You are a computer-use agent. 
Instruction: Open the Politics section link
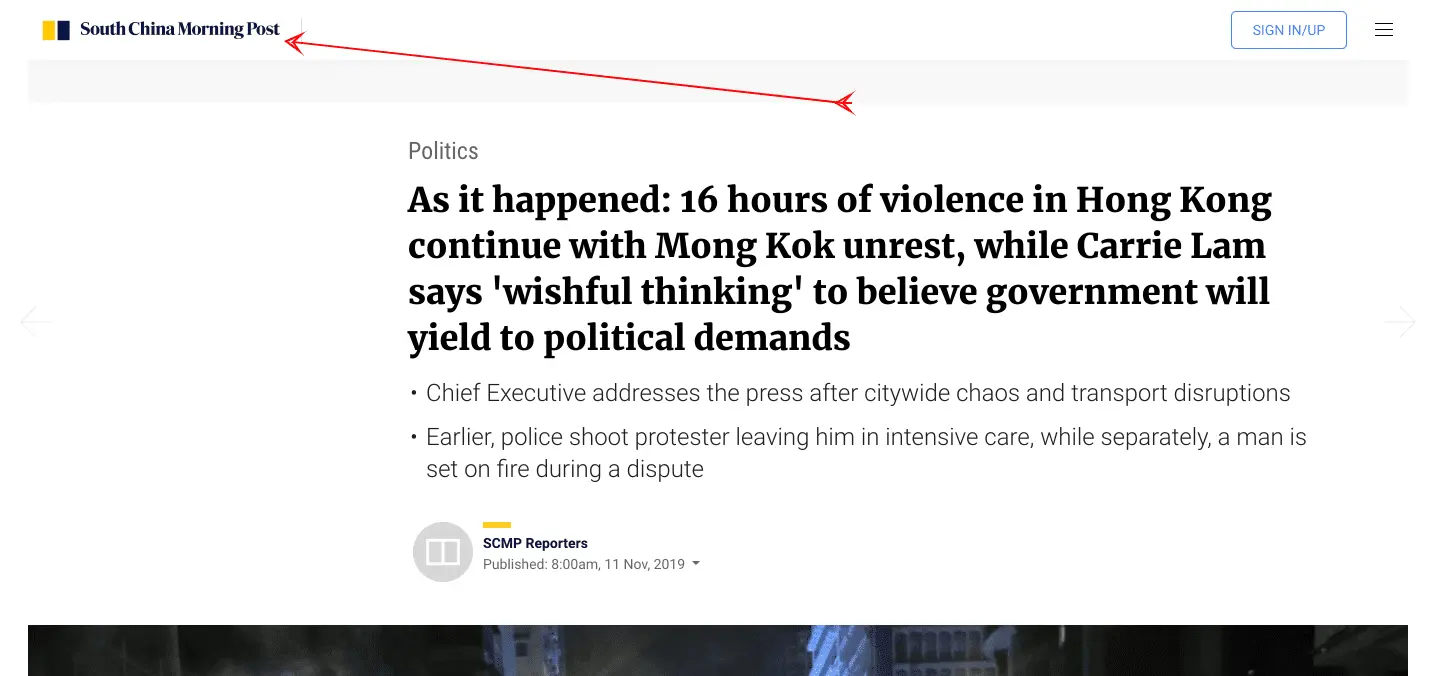click(443, 151)
